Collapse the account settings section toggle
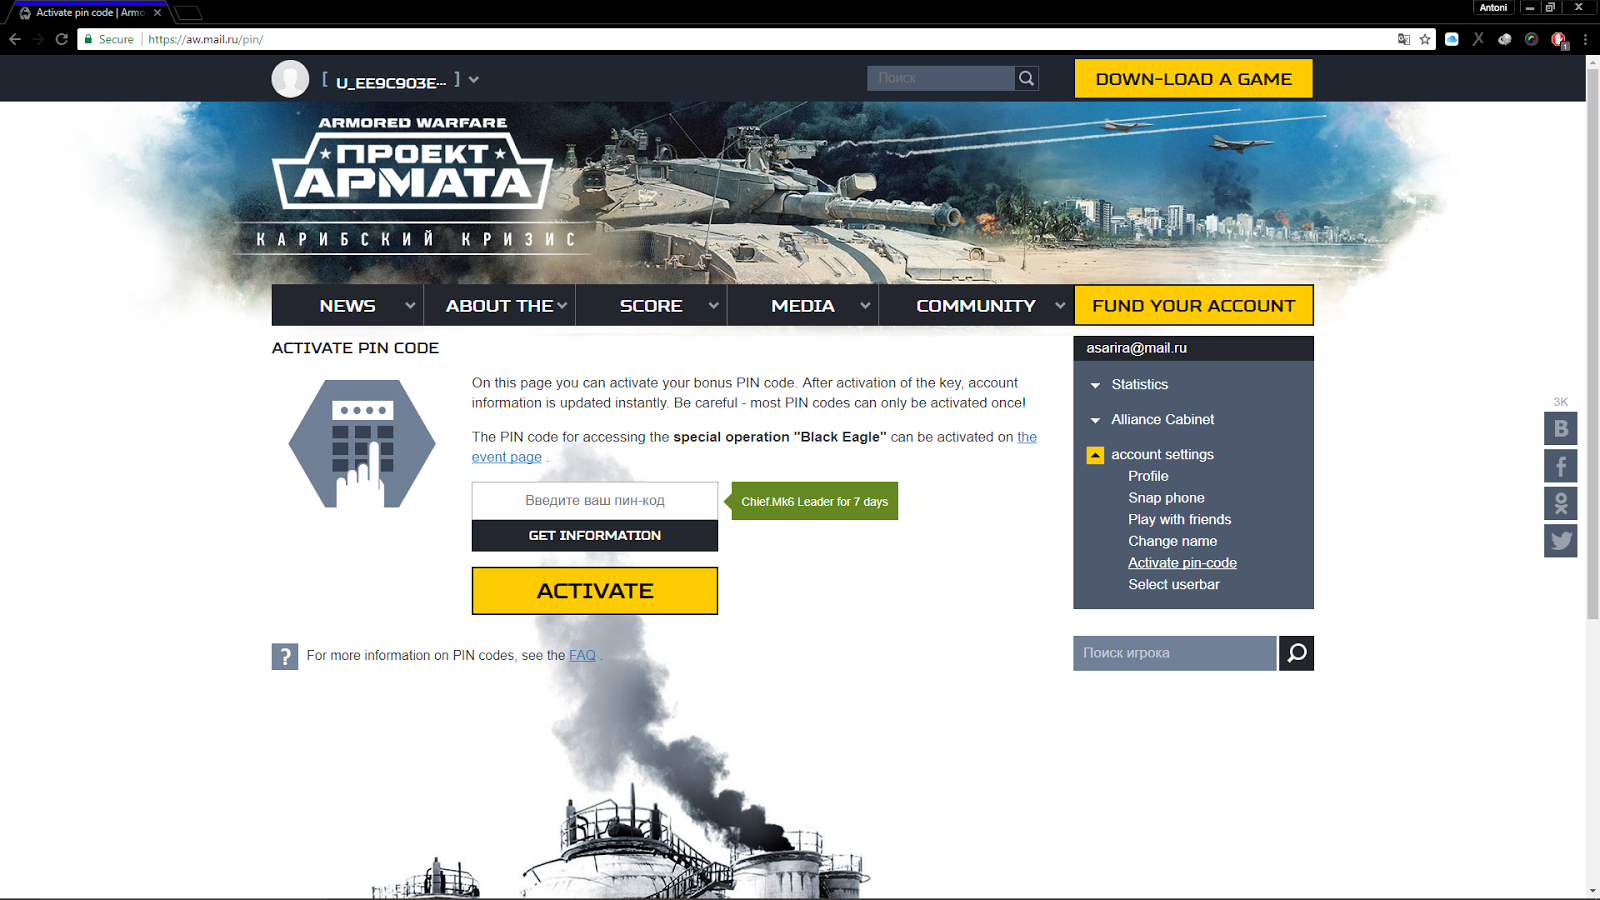1600x900 pixels. [1095, 455]
